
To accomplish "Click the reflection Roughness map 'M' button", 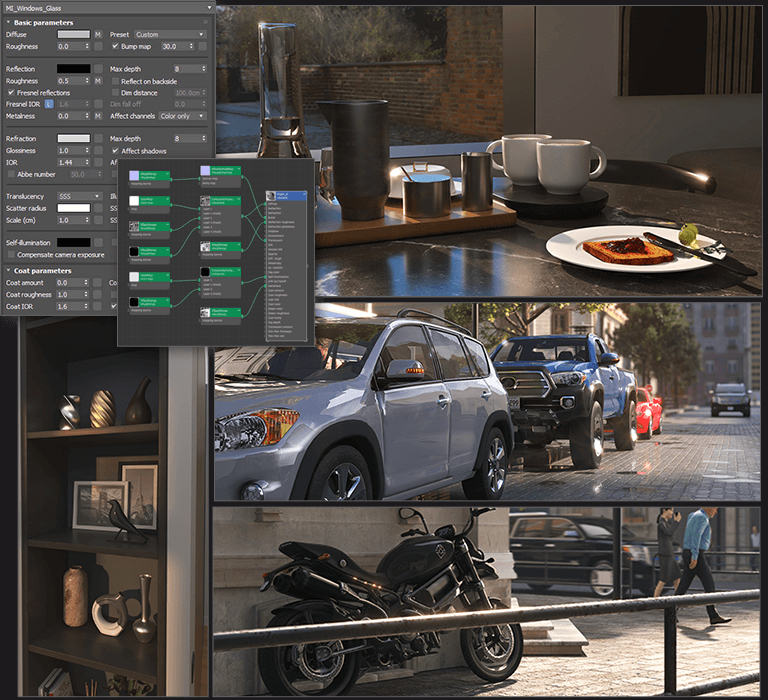I will [x=98, y=81].
